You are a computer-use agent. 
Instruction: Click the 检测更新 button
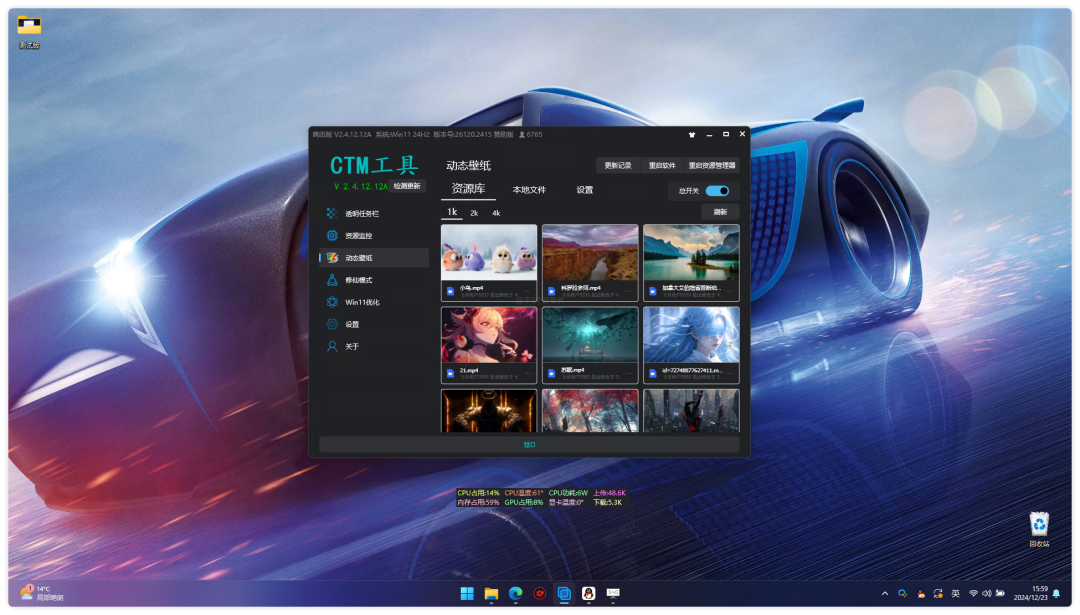[407, 186]
